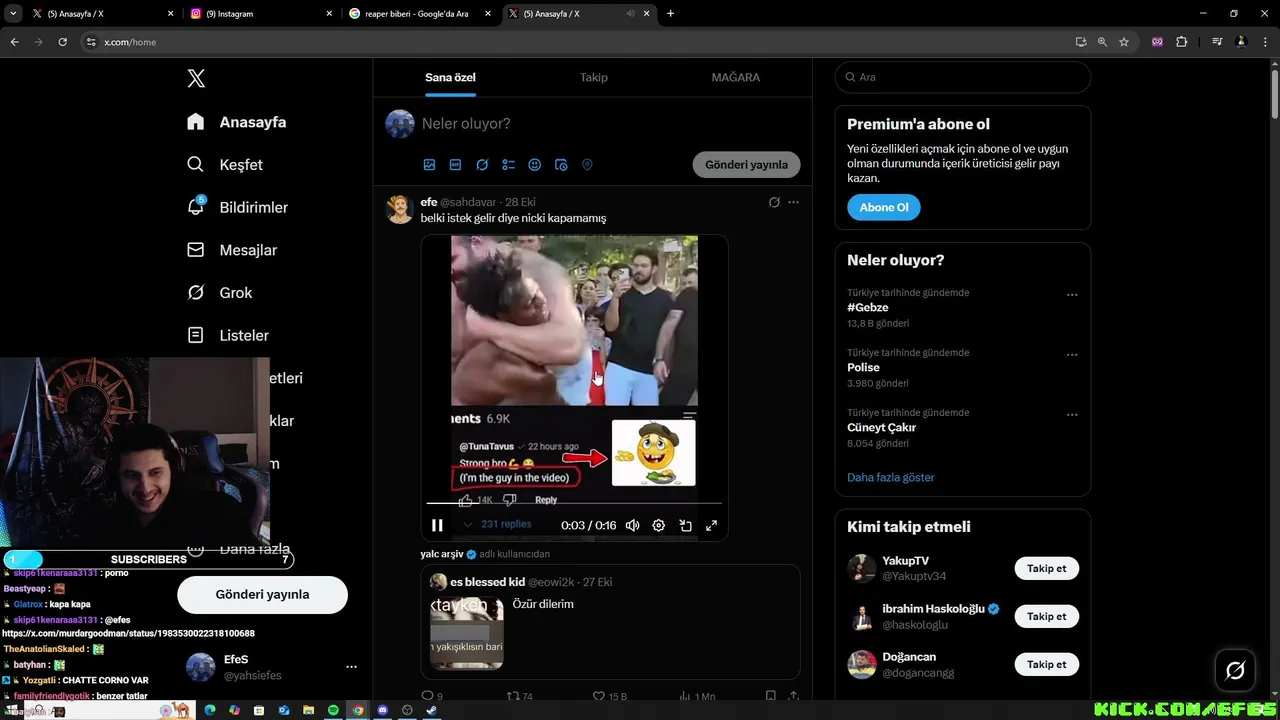Open Grok from the sidebar
The image size is (1280, 720).
coord(220,293)
